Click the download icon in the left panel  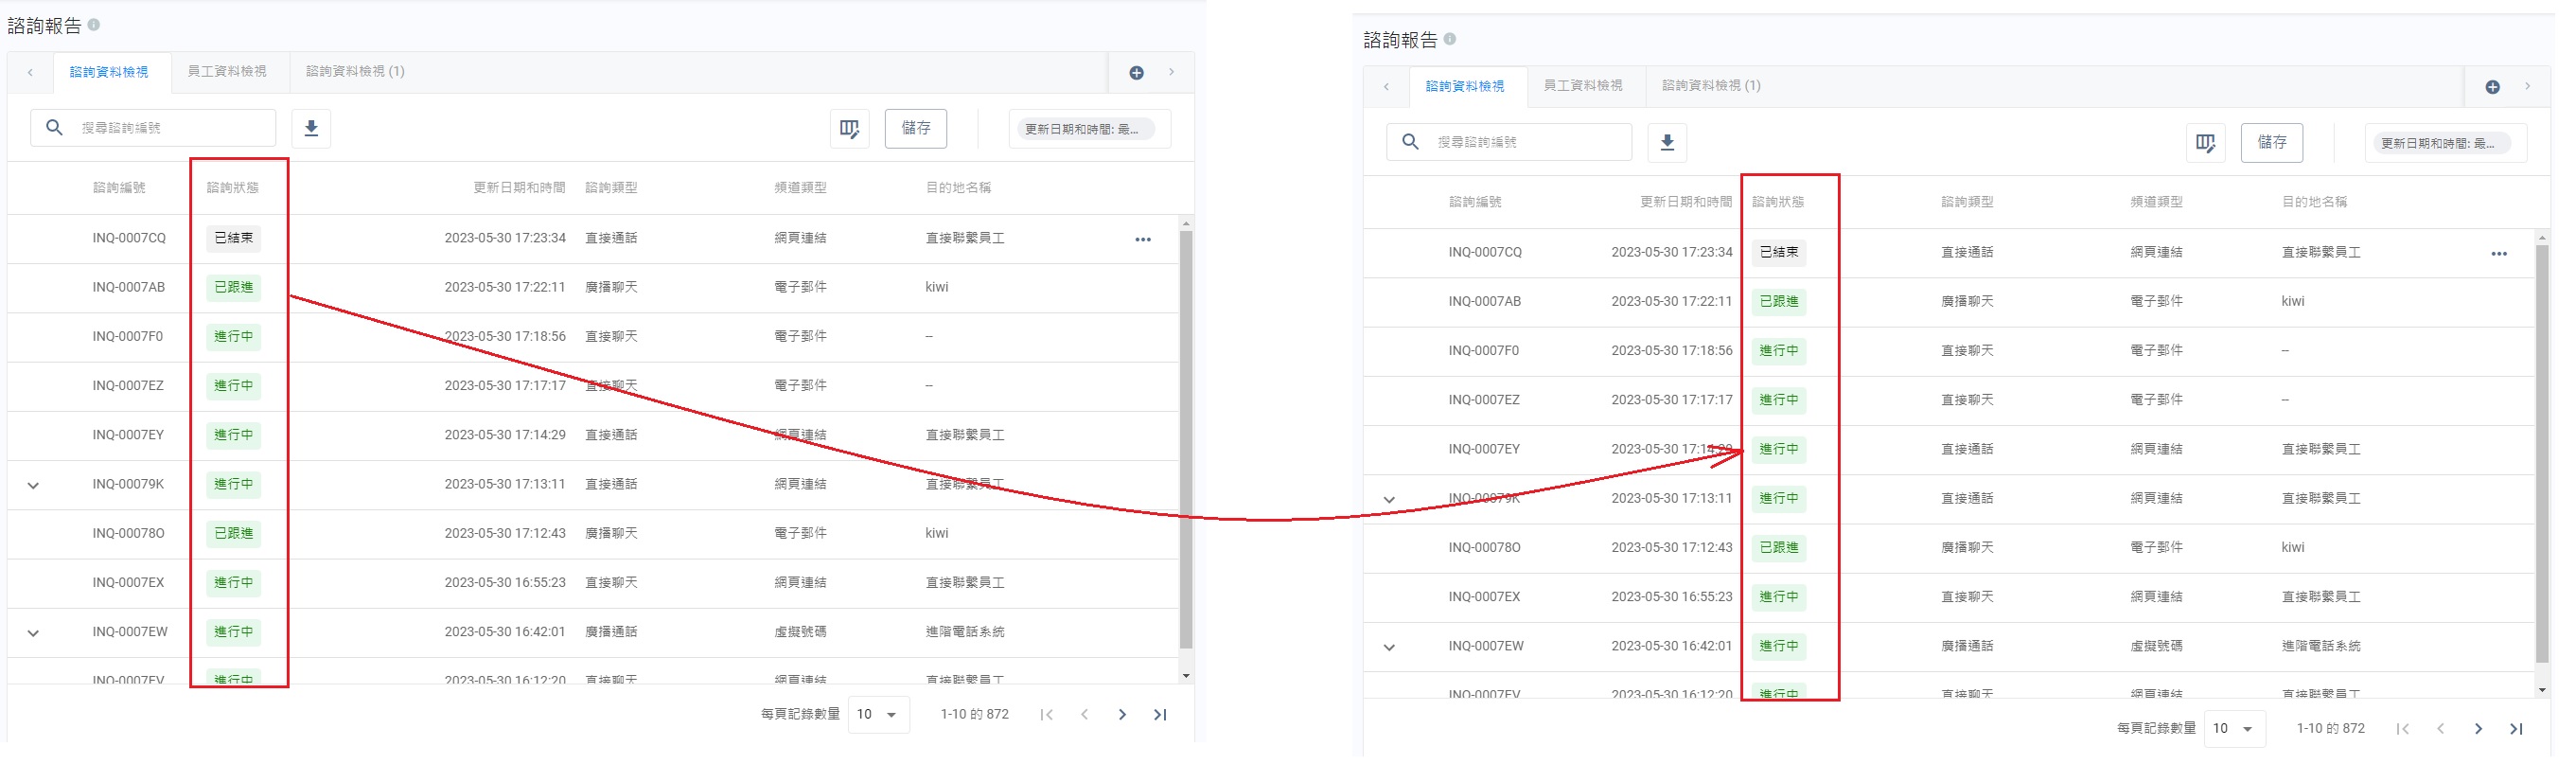point(311,128)
